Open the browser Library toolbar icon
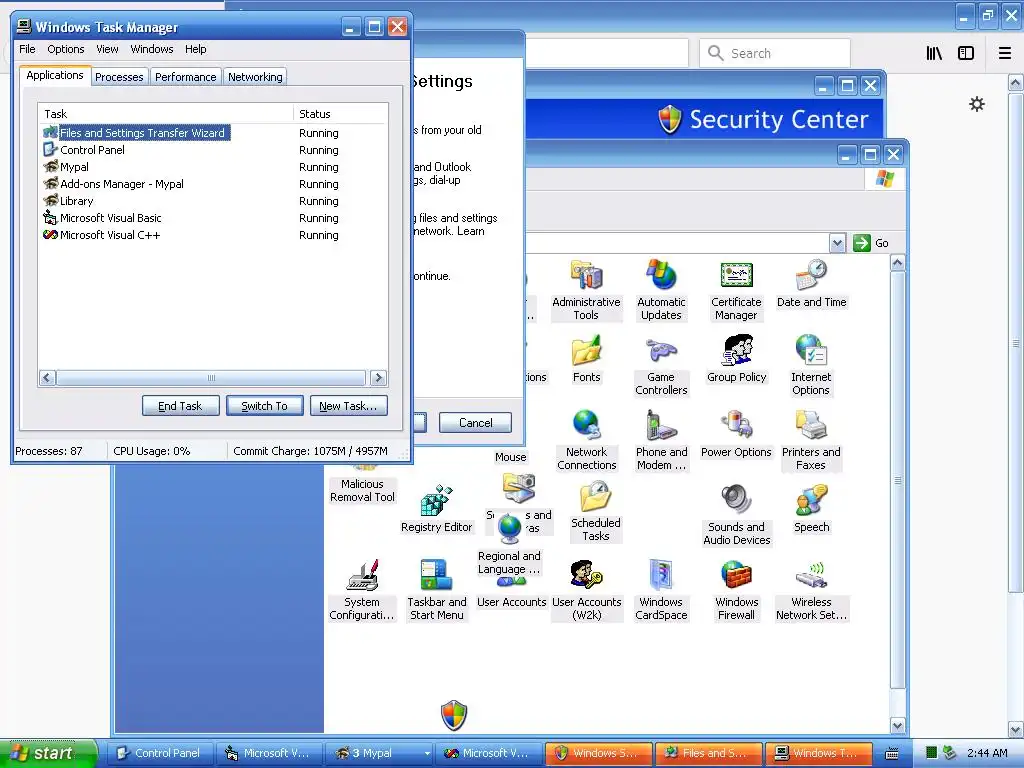 point(934,54)
